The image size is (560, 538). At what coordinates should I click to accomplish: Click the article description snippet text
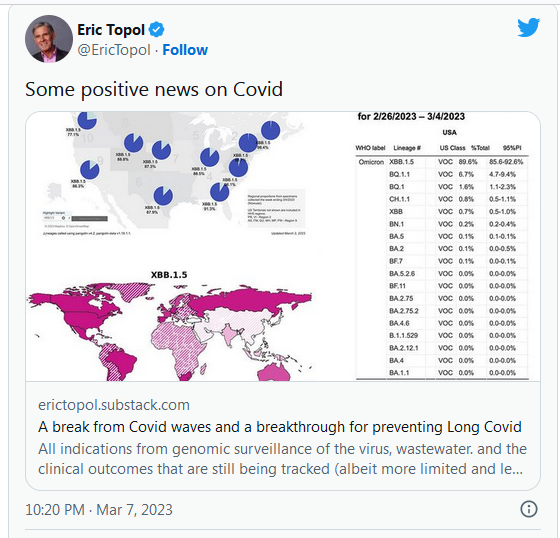tap(282, 459)
